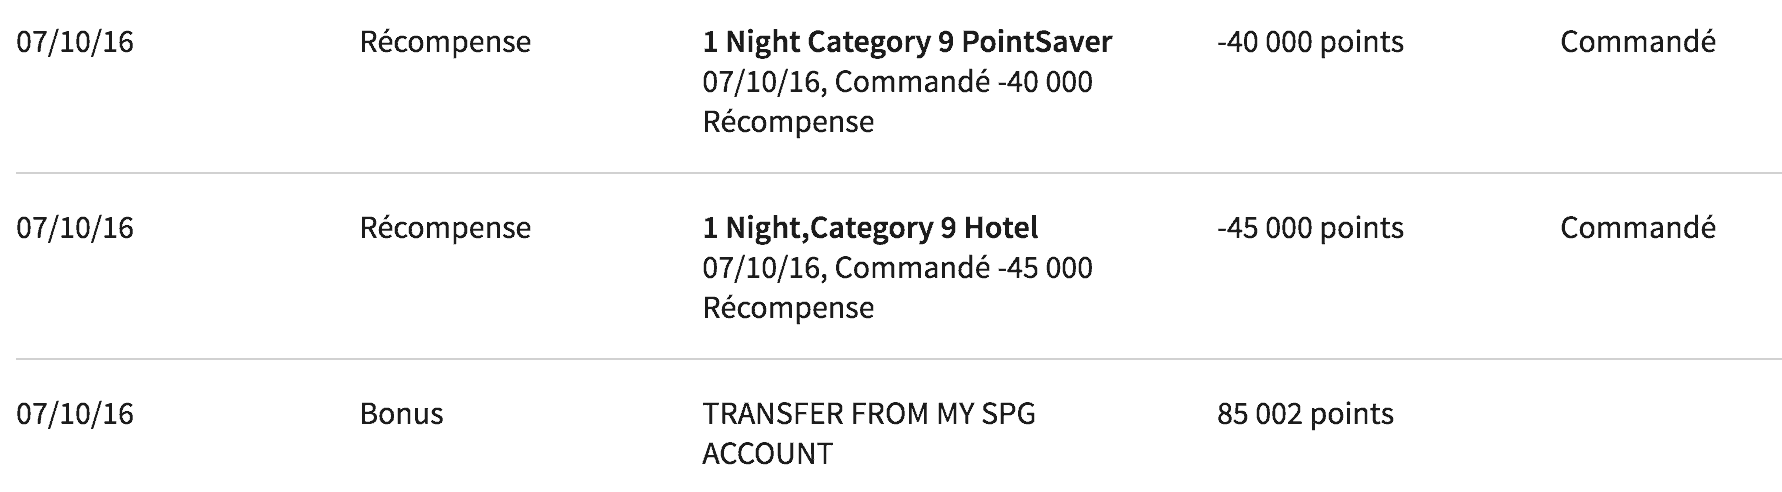This screenshot has width=1782, height=492.
Task: Click 'Bonus' type in third row
Action: coord(401,414)
